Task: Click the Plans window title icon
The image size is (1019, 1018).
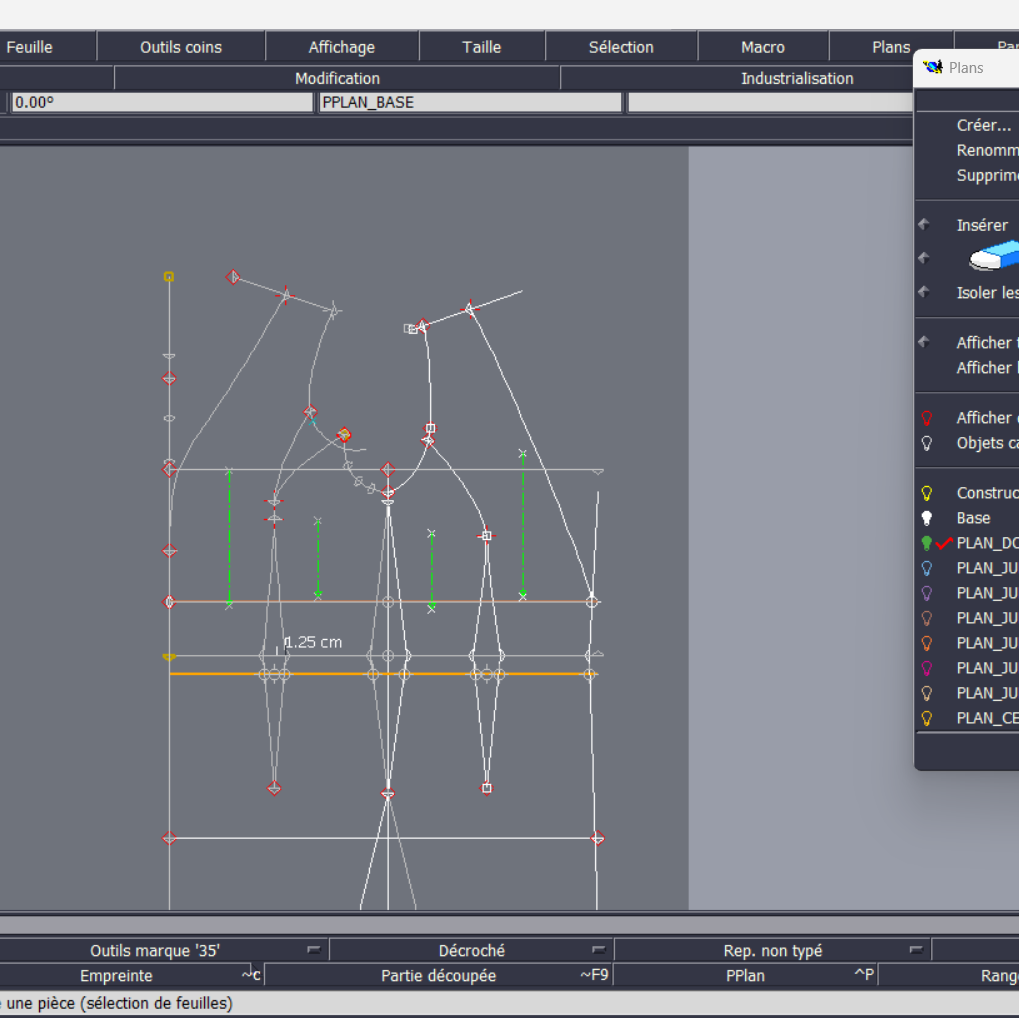Action: click(933, 67)
